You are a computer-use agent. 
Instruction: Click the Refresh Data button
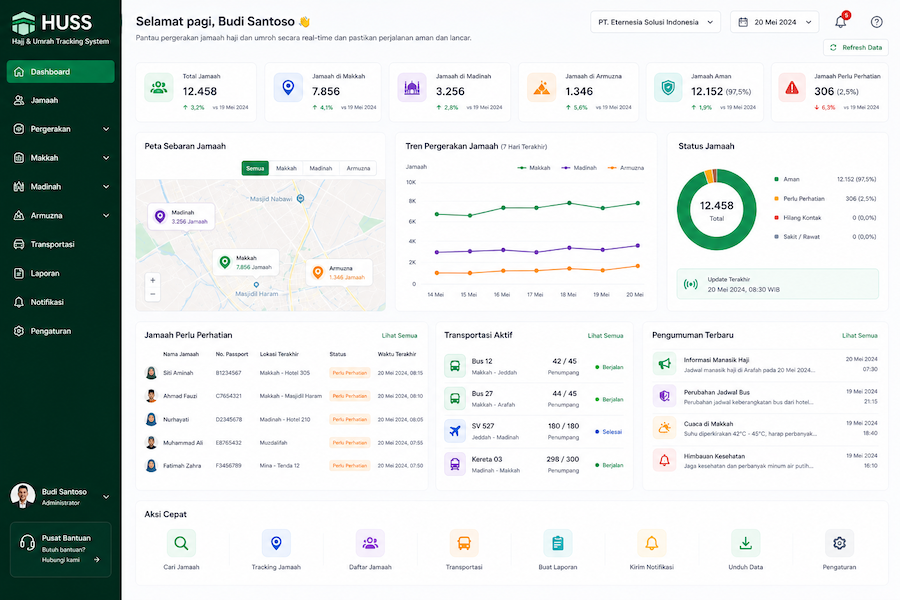[x=856, y=48]
